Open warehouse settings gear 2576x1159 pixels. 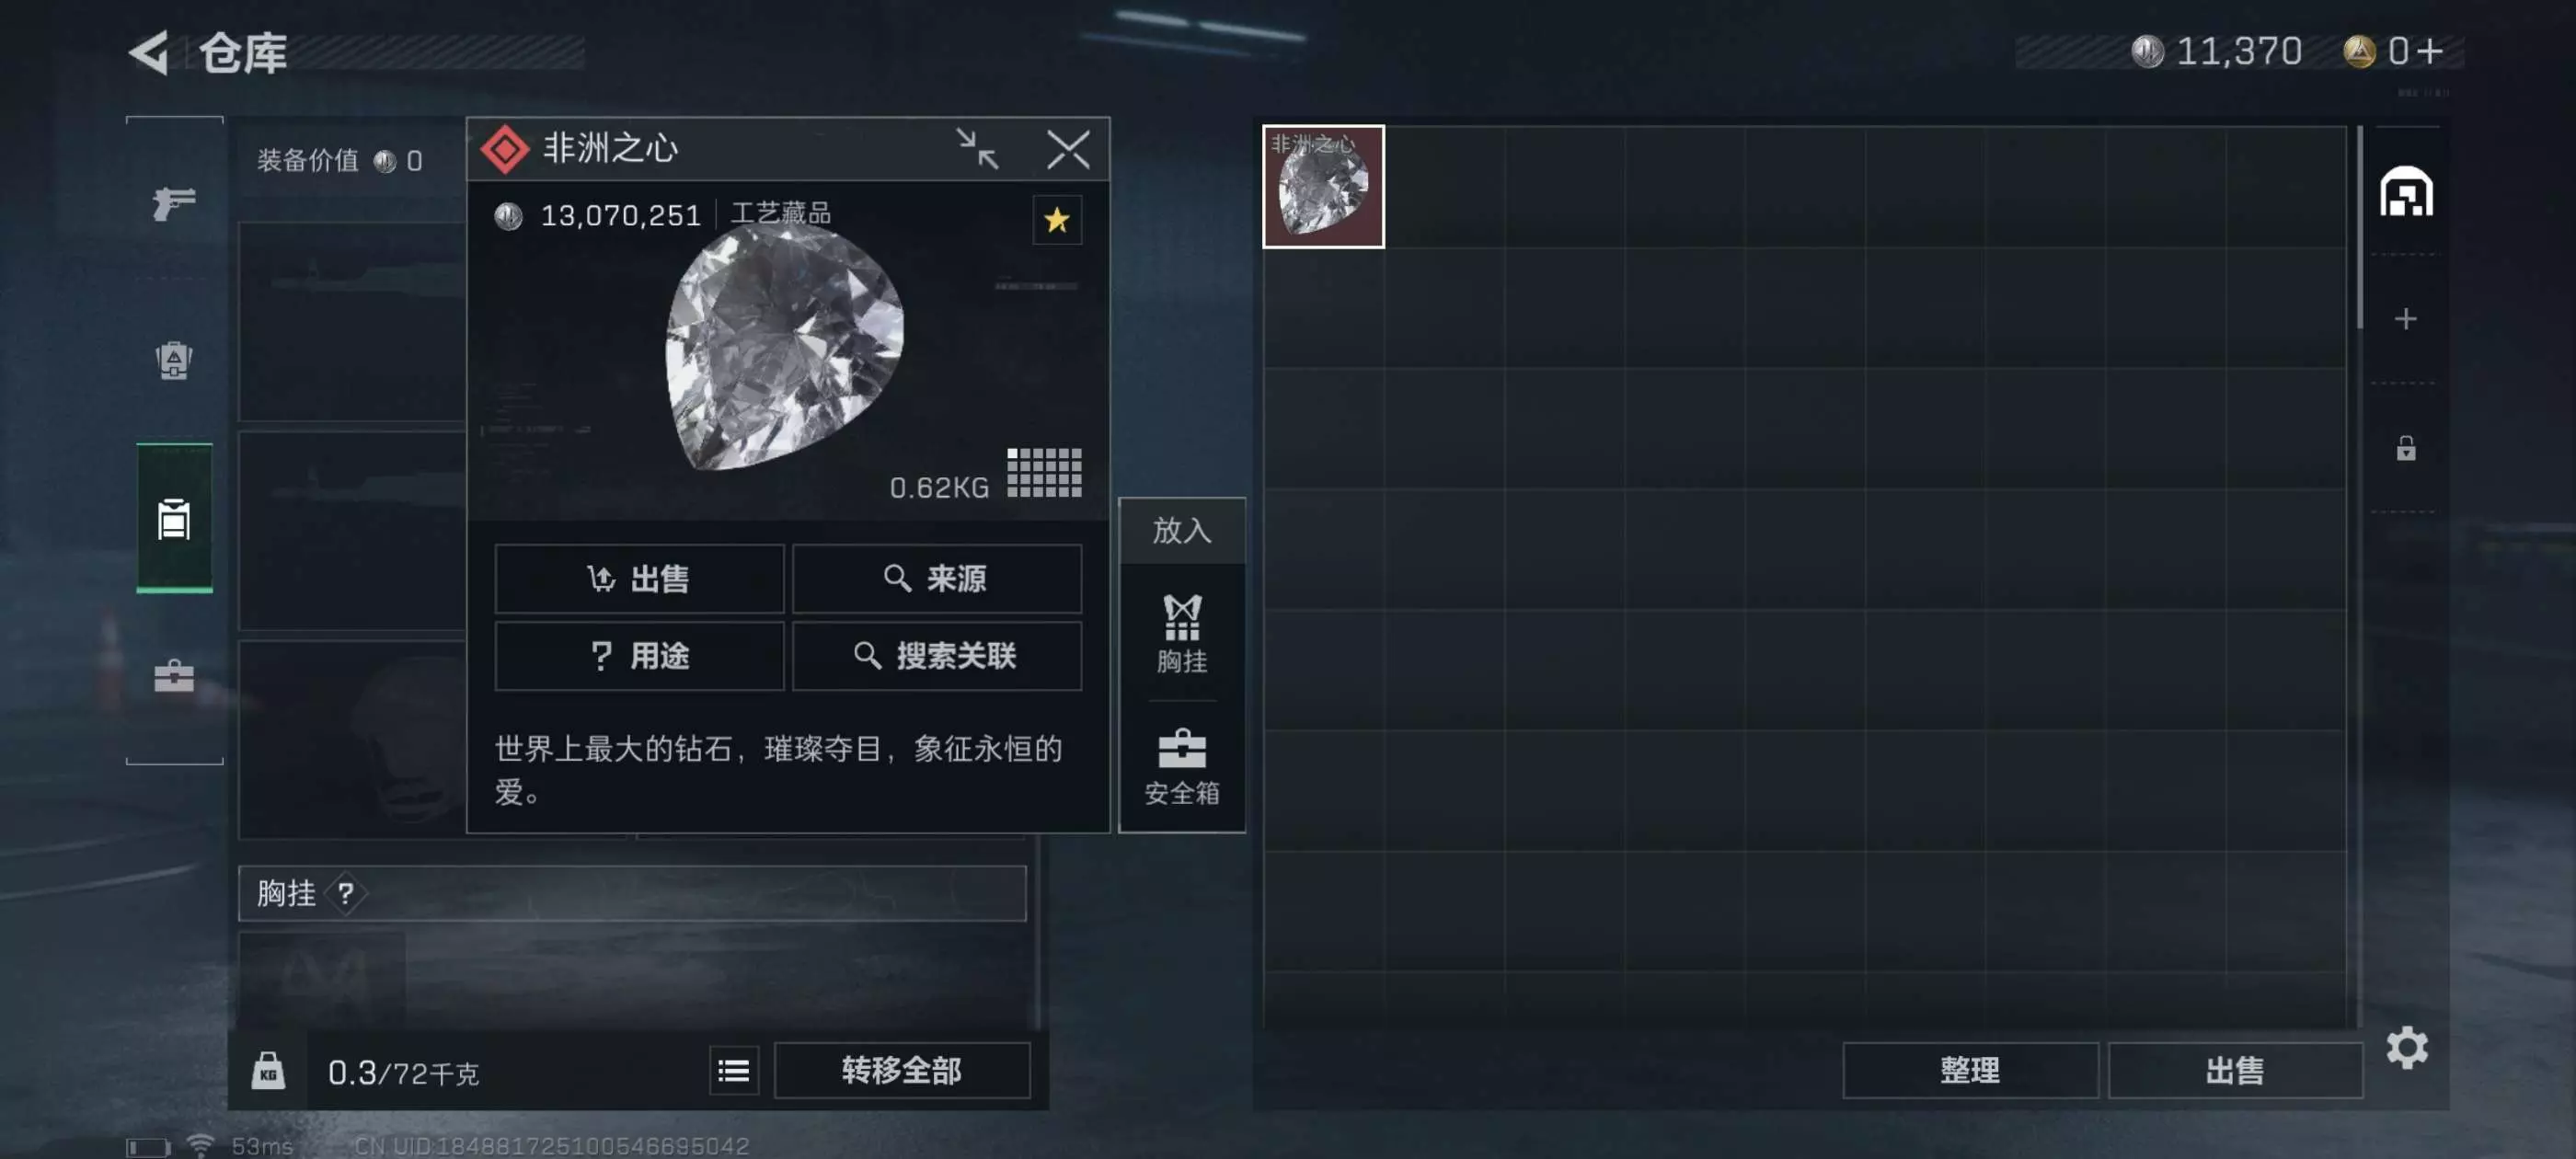[2406, 1047]
